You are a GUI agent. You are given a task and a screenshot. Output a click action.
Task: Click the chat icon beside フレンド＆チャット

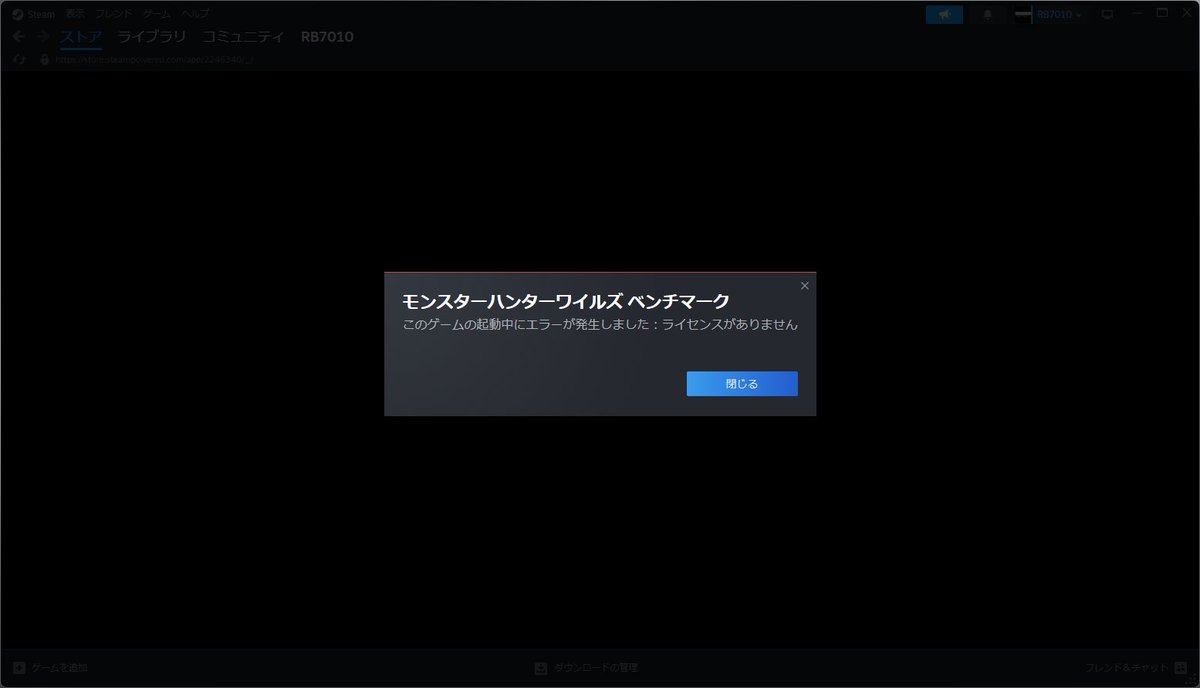pos(1179,667)
